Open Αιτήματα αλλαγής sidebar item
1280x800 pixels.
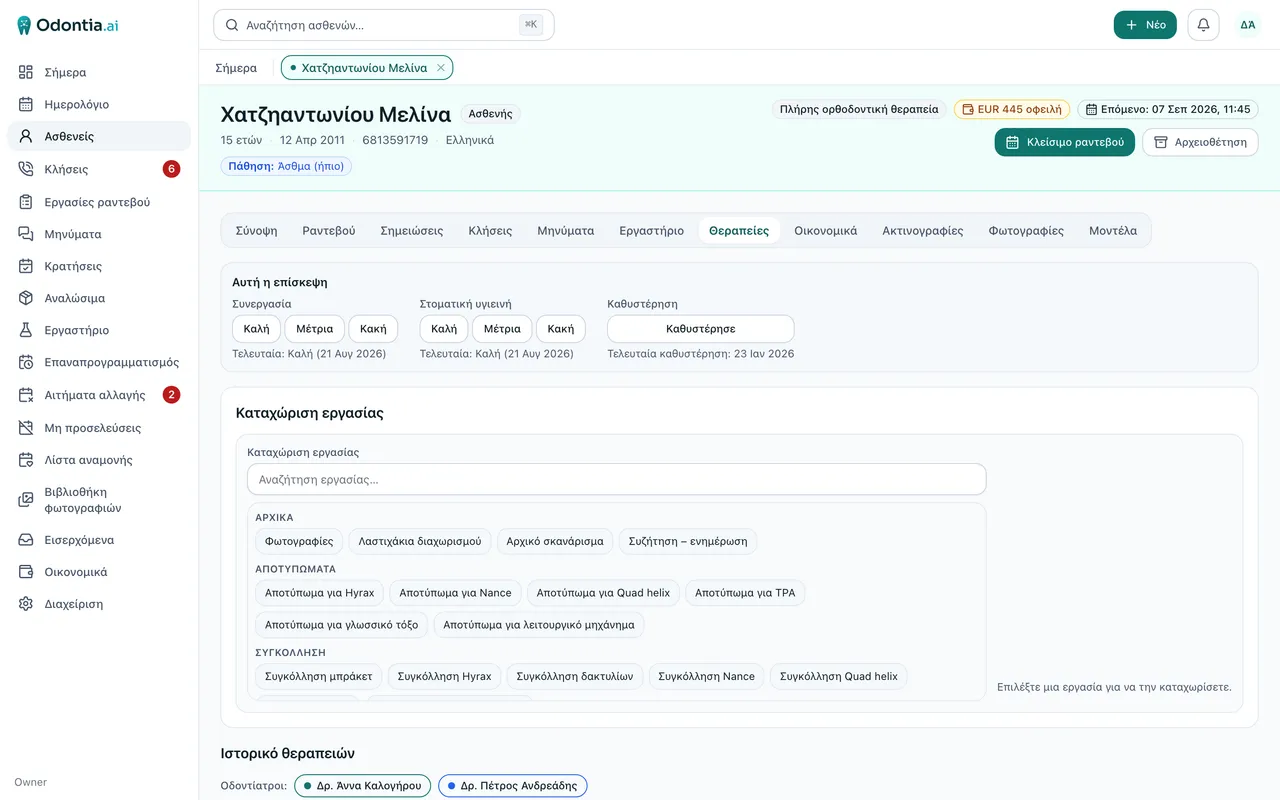[x=99, y=395]
